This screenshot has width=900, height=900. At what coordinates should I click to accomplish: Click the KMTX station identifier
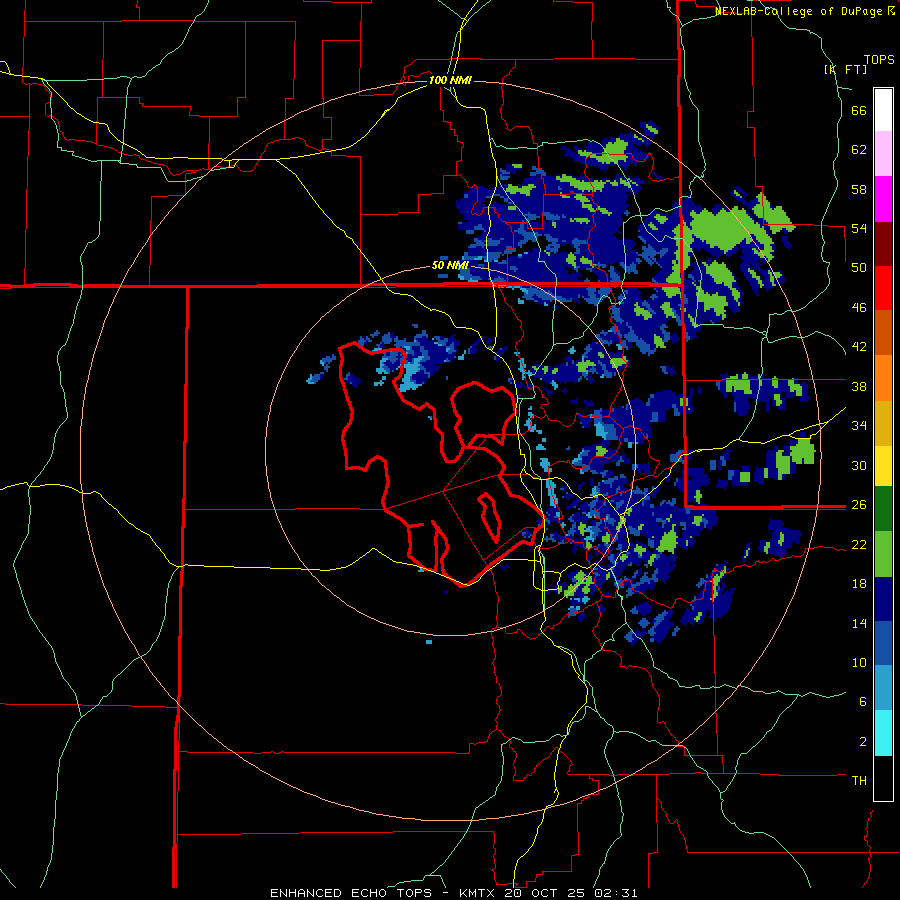coord(477,893)
